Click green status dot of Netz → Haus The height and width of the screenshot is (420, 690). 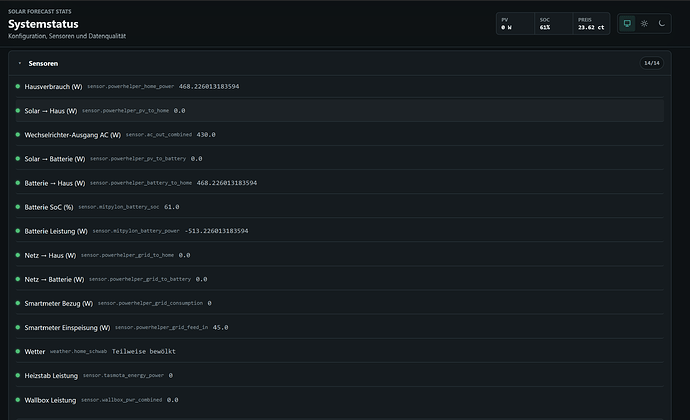coord(18,255)
